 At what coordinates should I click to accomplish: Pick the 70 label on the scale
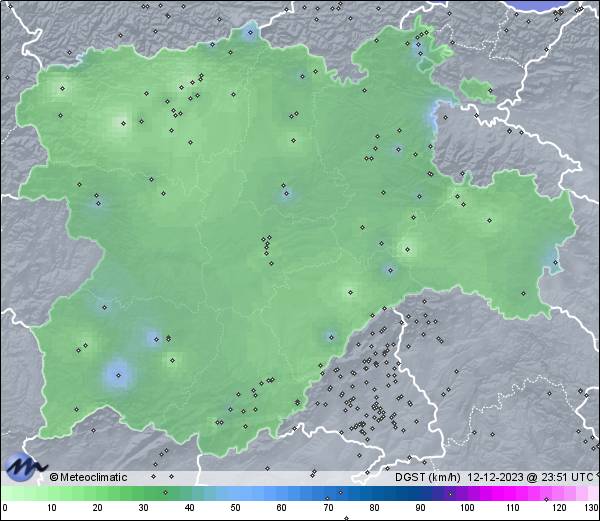[x=328, y=508]
